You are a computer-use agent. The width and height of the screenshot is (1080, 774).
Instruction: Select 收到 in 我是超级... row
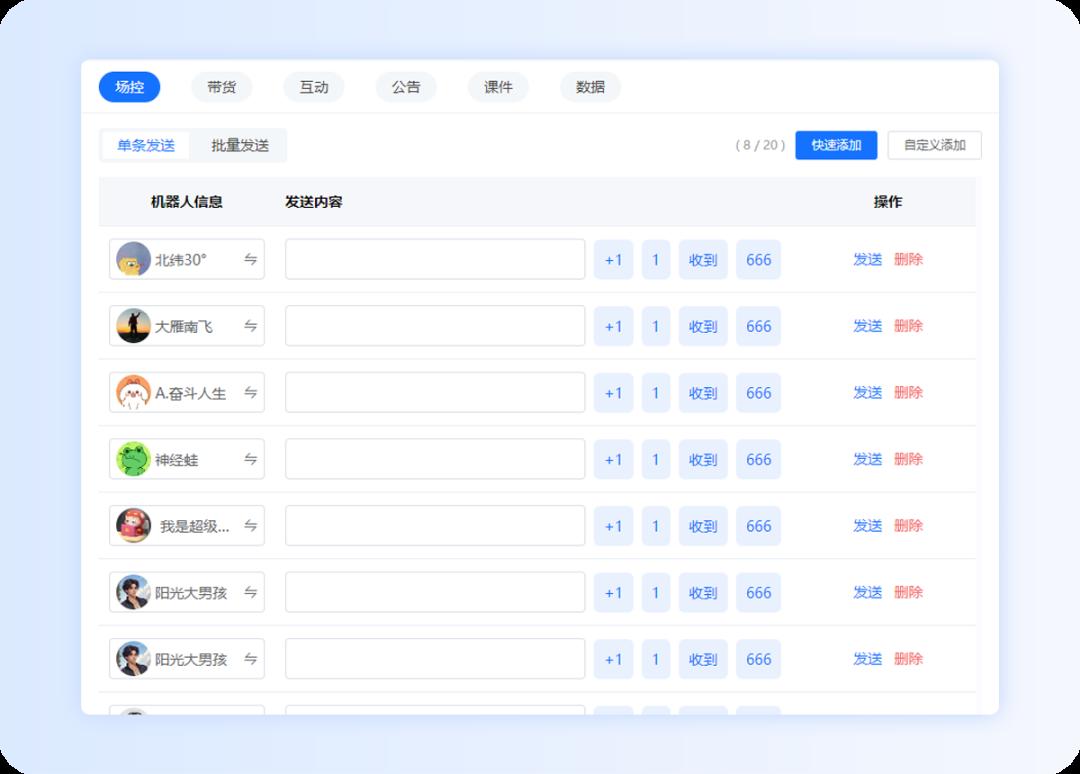pos(703,526)
